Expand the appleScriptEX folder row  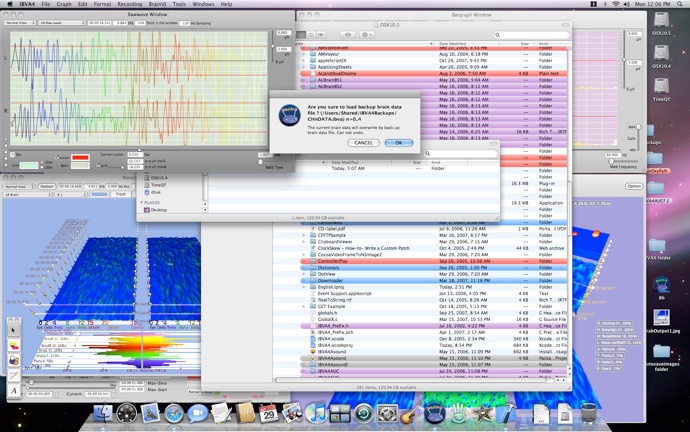304,61
